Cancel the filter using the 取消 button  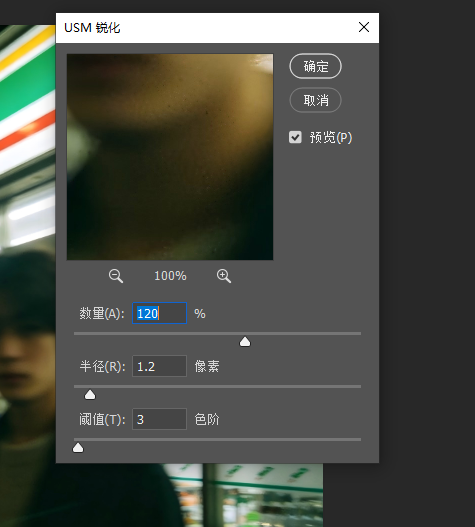pos(315,100)
